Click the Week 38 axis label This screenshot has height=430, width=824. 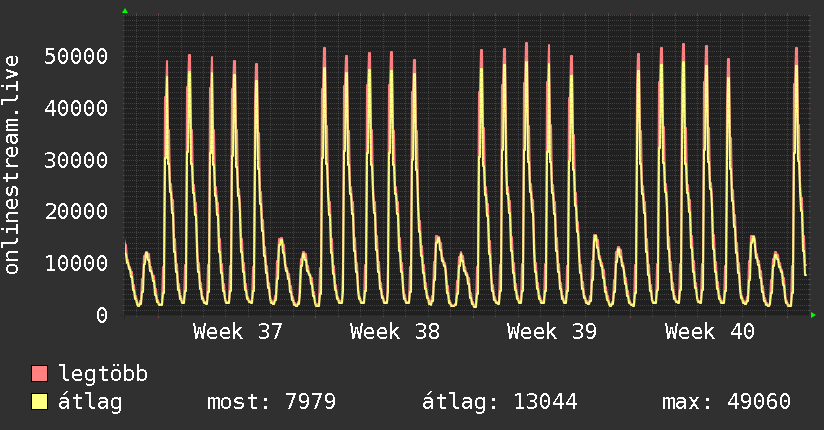point(395,332)
